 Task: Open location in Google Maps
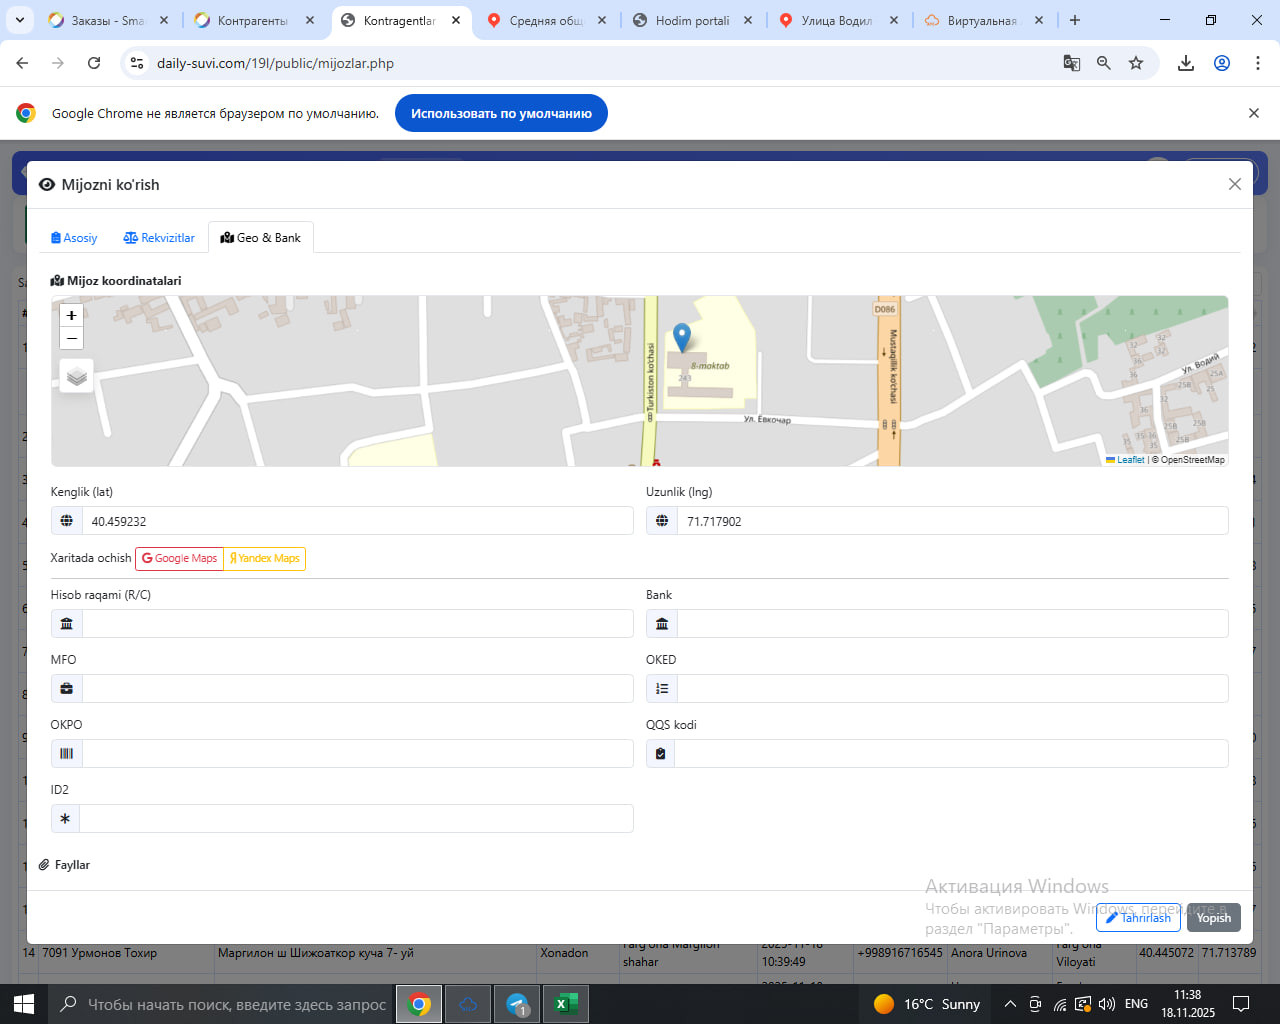(x=180, y=558)
